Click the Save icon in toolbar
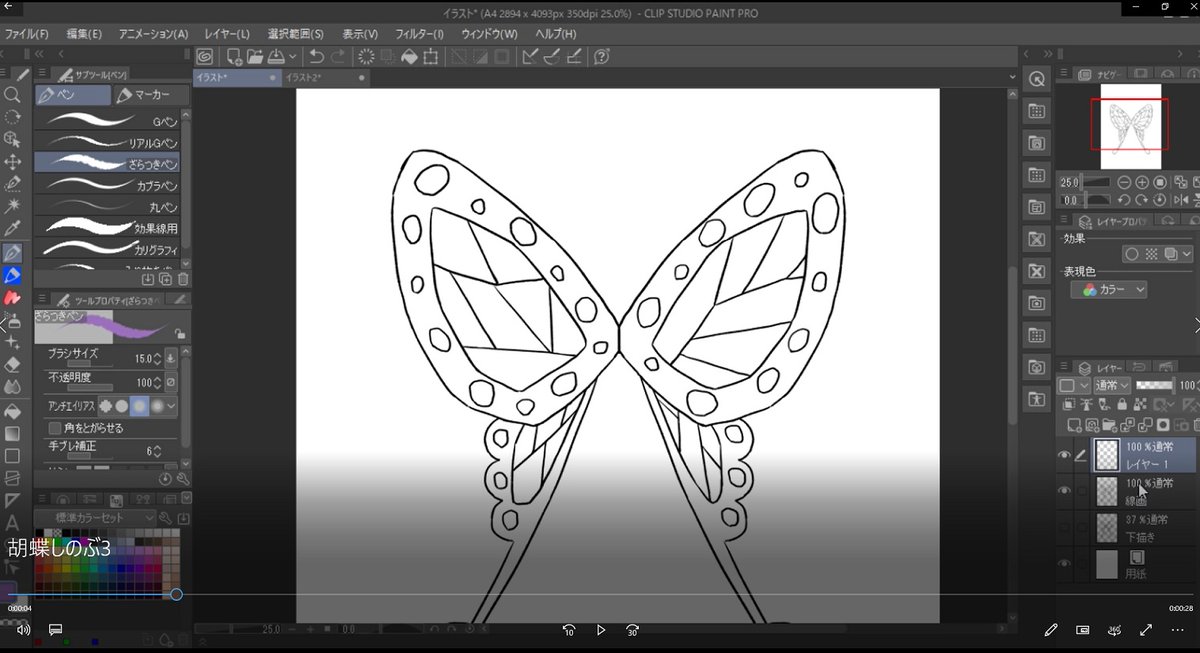 [x=276, y=56]
